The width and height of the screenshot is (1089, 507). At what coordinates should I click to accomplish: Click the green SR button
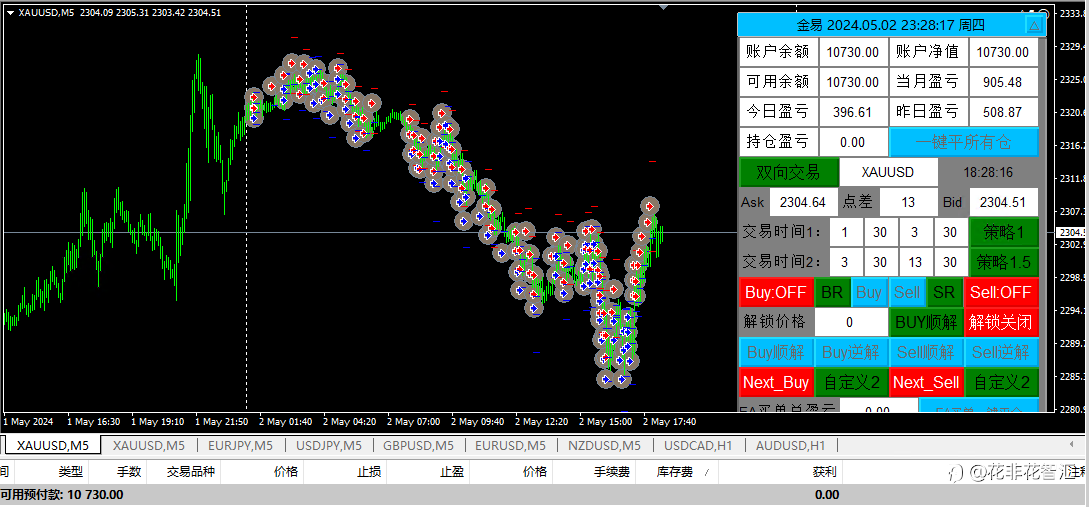[943, 293]
